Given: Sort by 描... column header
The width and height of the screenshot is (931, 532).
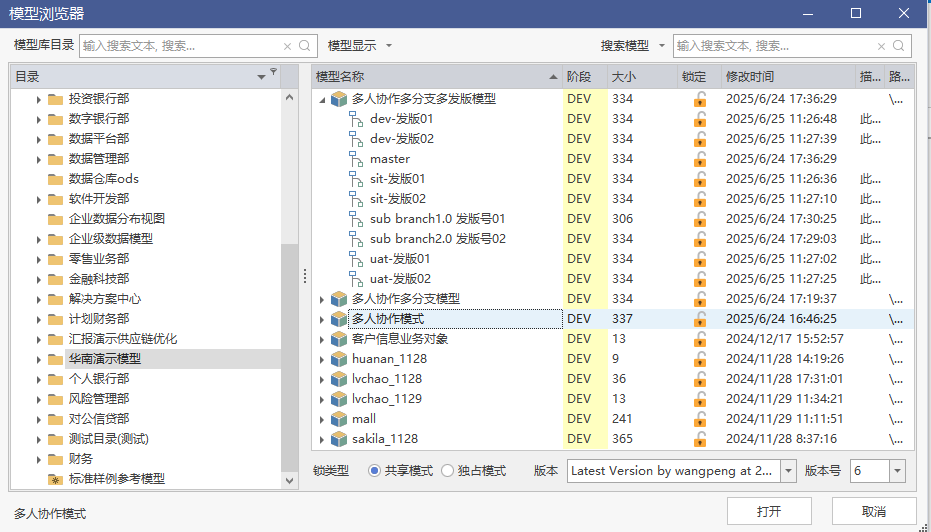Looking at the screenshot, I should click(x=870, y=77).
